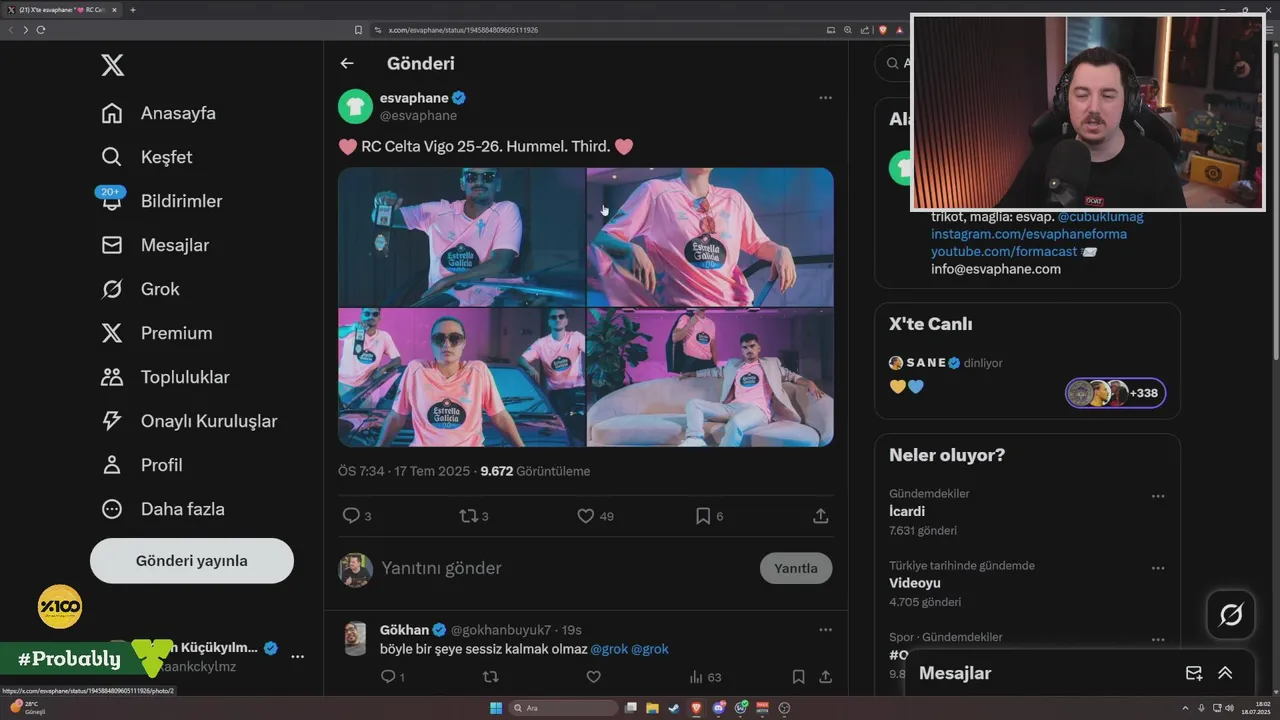
Task: Share Gökhan's comment
Action: click(825, 677)
